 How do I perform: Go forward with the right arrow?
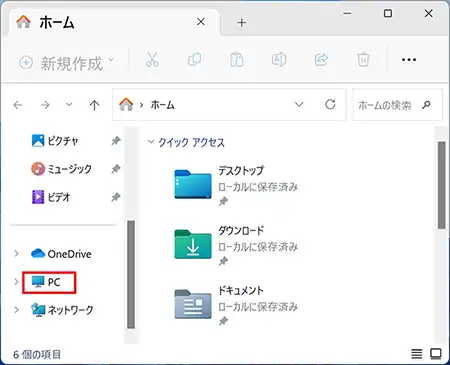pyautogui.click(x=45, y=105)
